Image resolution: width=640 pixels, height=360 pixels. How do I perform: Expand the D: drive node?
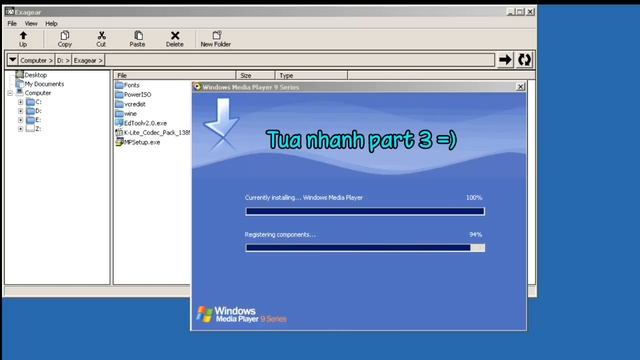click(20, 111)
